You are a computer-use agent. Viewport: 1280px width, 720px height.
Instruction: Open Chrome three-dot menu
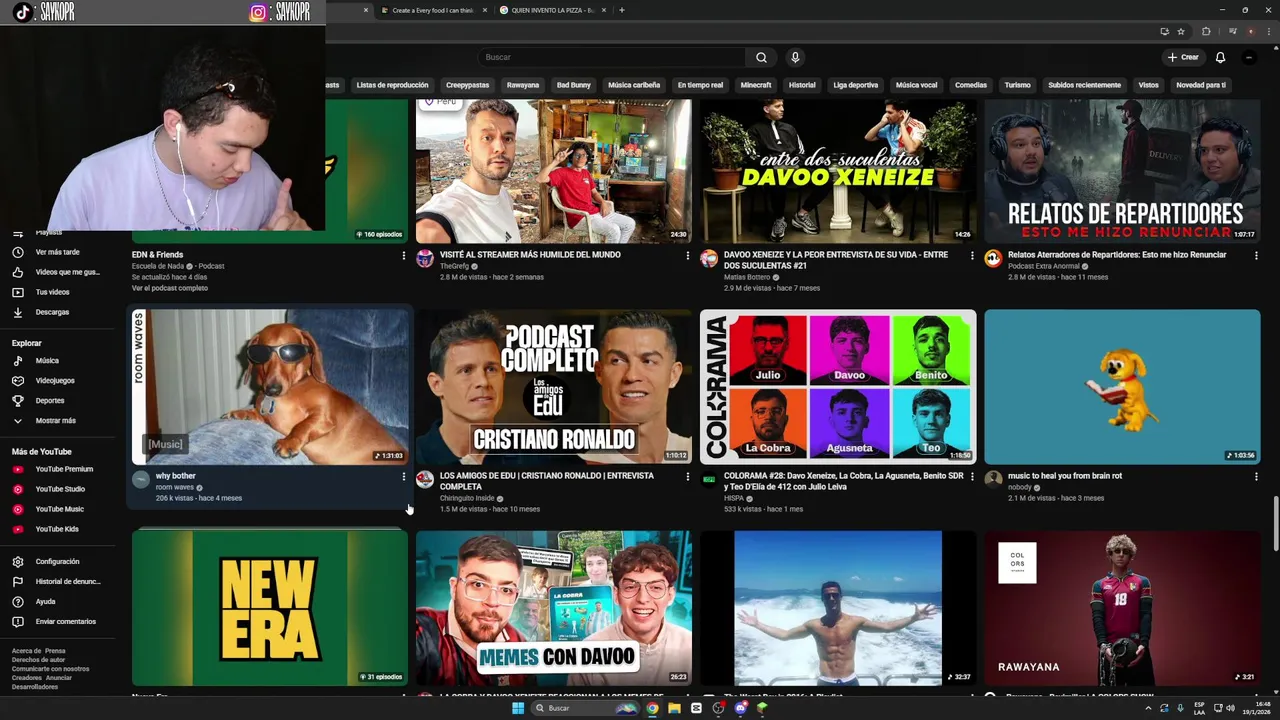pyautogui.click(x=1268, y=32)
